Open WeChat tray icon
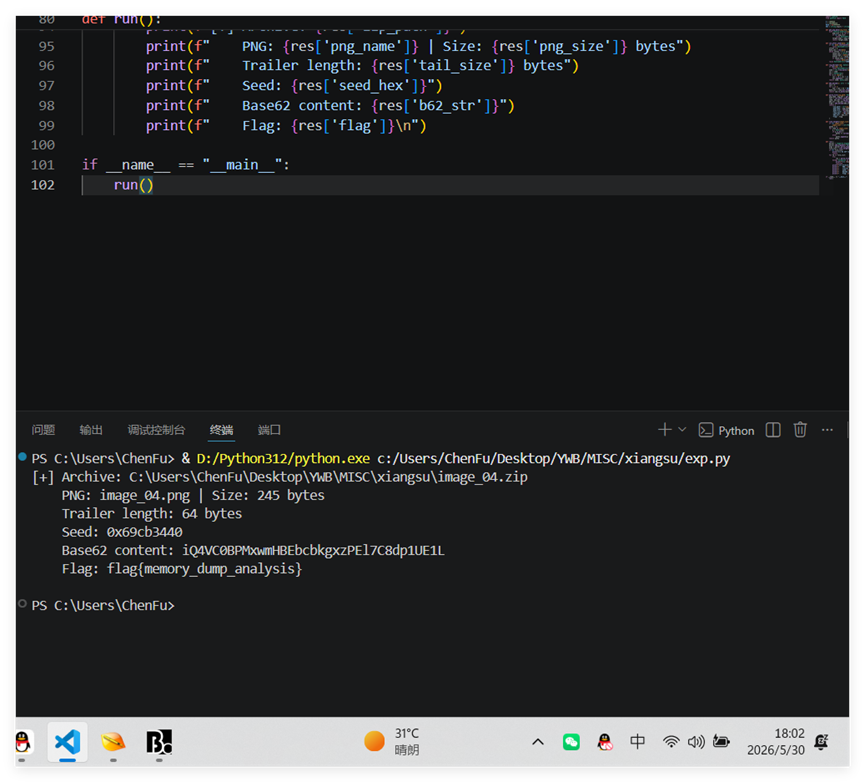The width and height of the screenshot is (865, 782). (x=571, y=742)
